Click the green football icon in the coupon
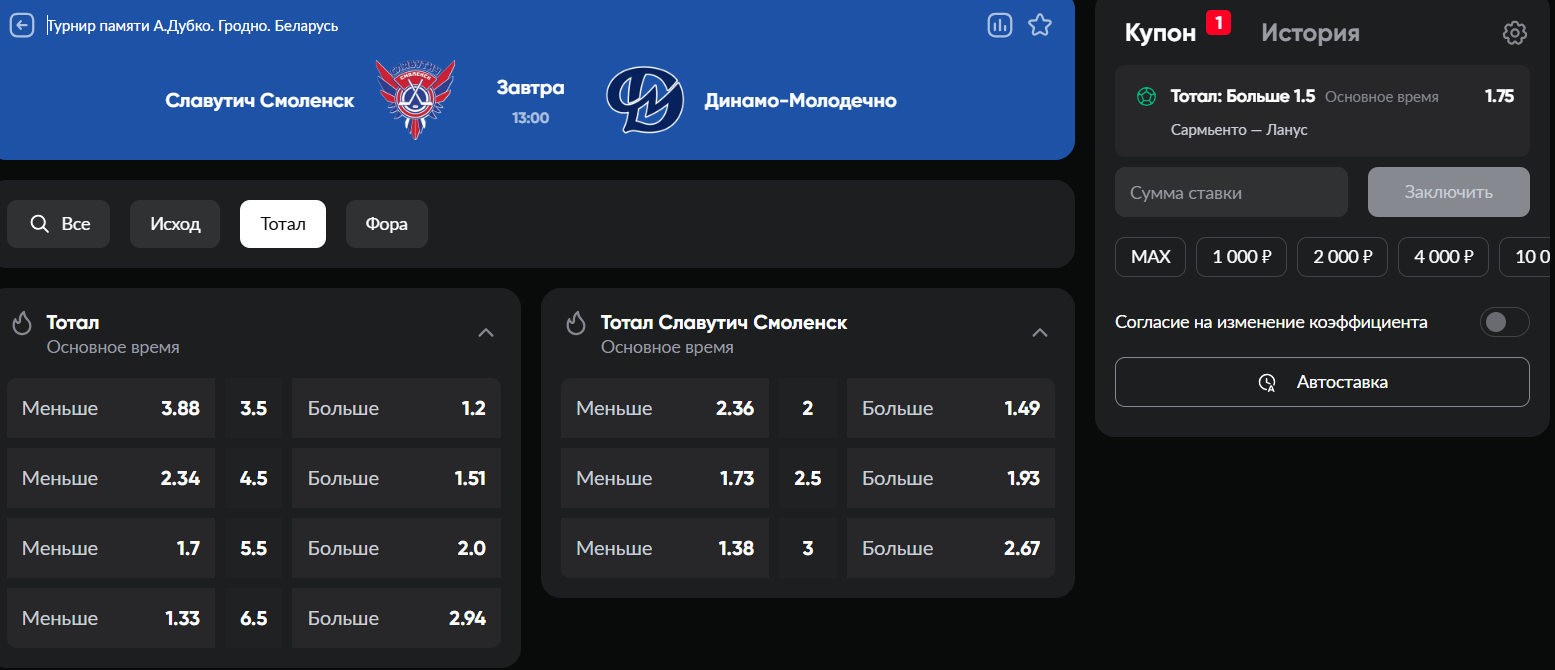This screenshot has width=1555, height=670. (x=1146, y=97)
